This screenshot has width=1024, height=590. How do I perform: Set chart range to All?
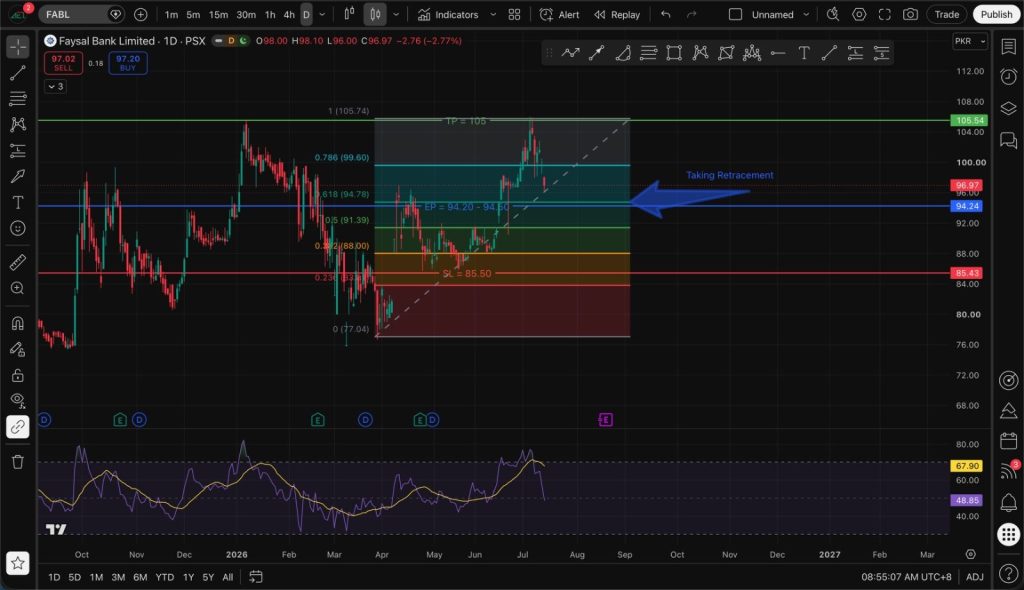[228, 577]
